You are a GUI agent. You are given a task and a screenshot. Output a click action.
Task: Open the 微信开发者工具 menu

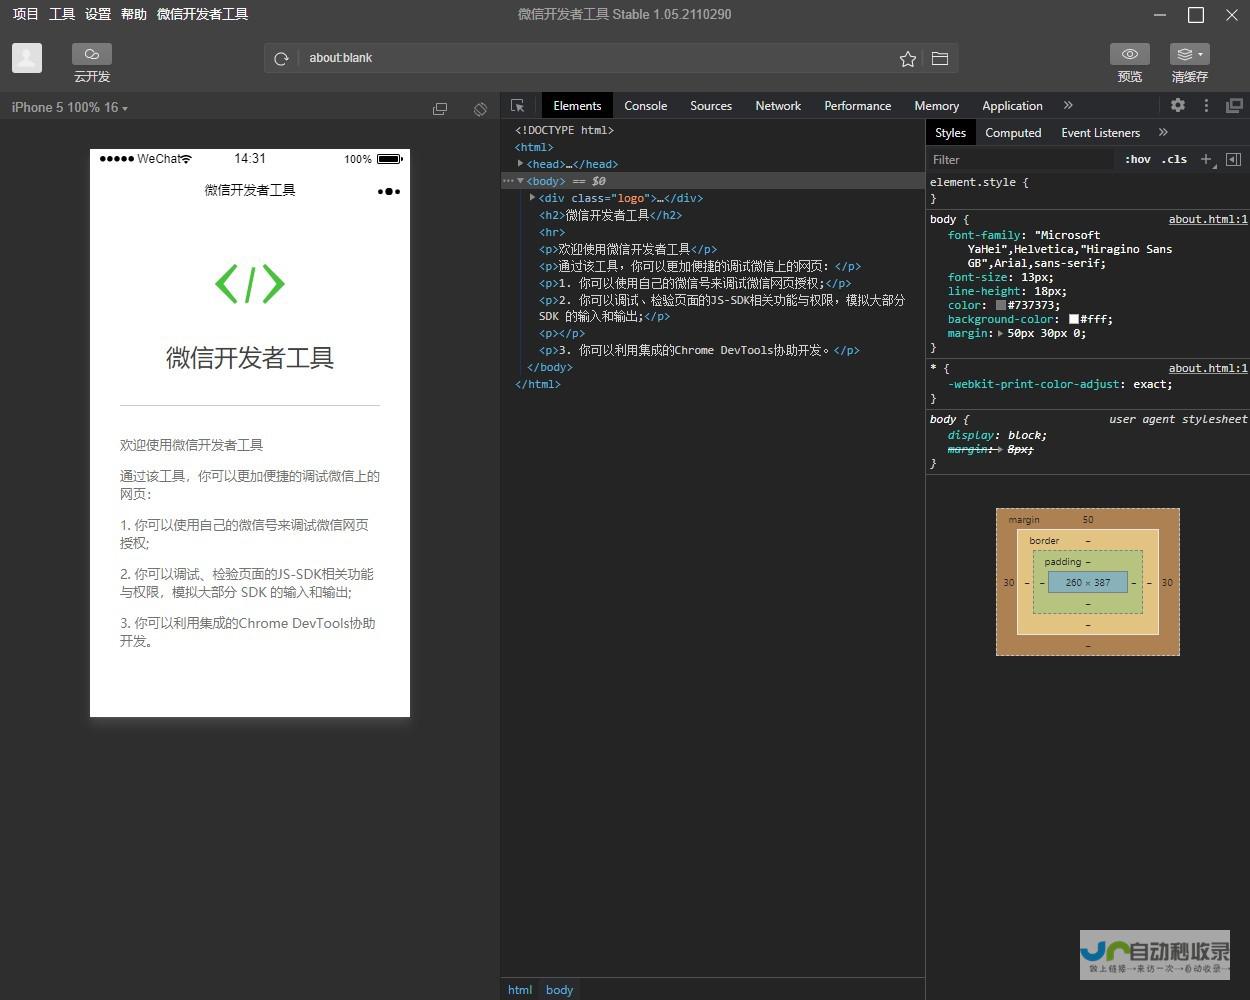coord(203,14)
